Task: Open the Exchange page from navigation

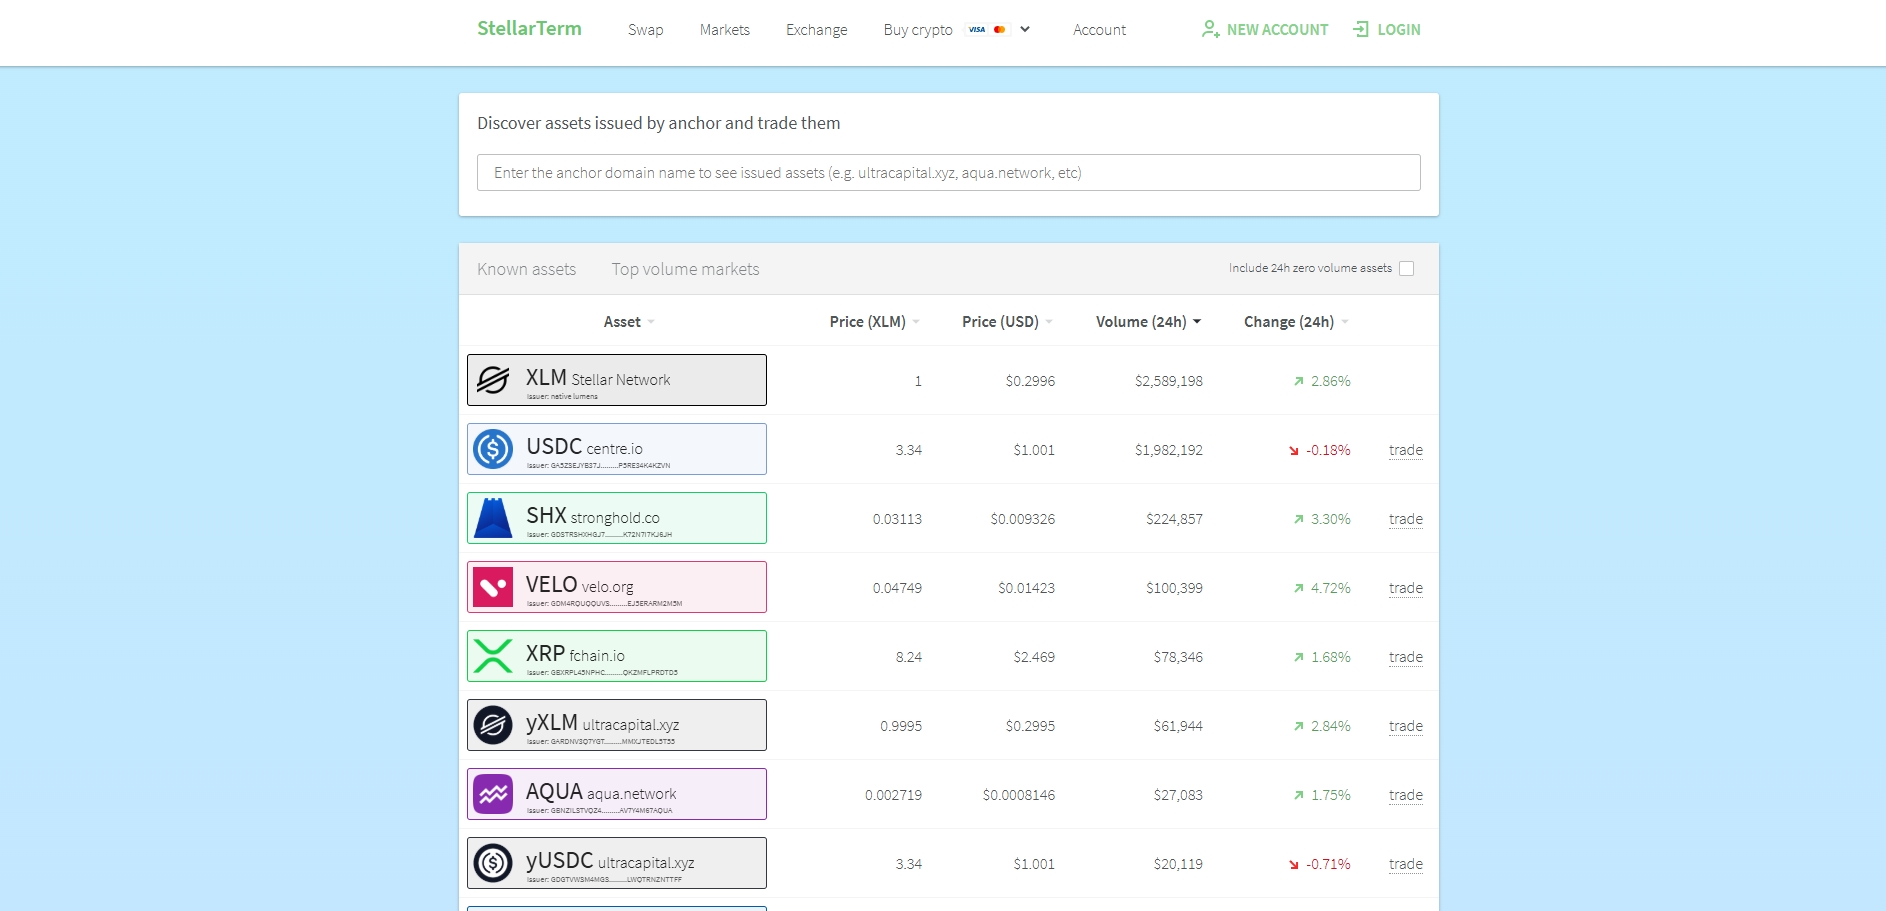Action: (816, 30)
